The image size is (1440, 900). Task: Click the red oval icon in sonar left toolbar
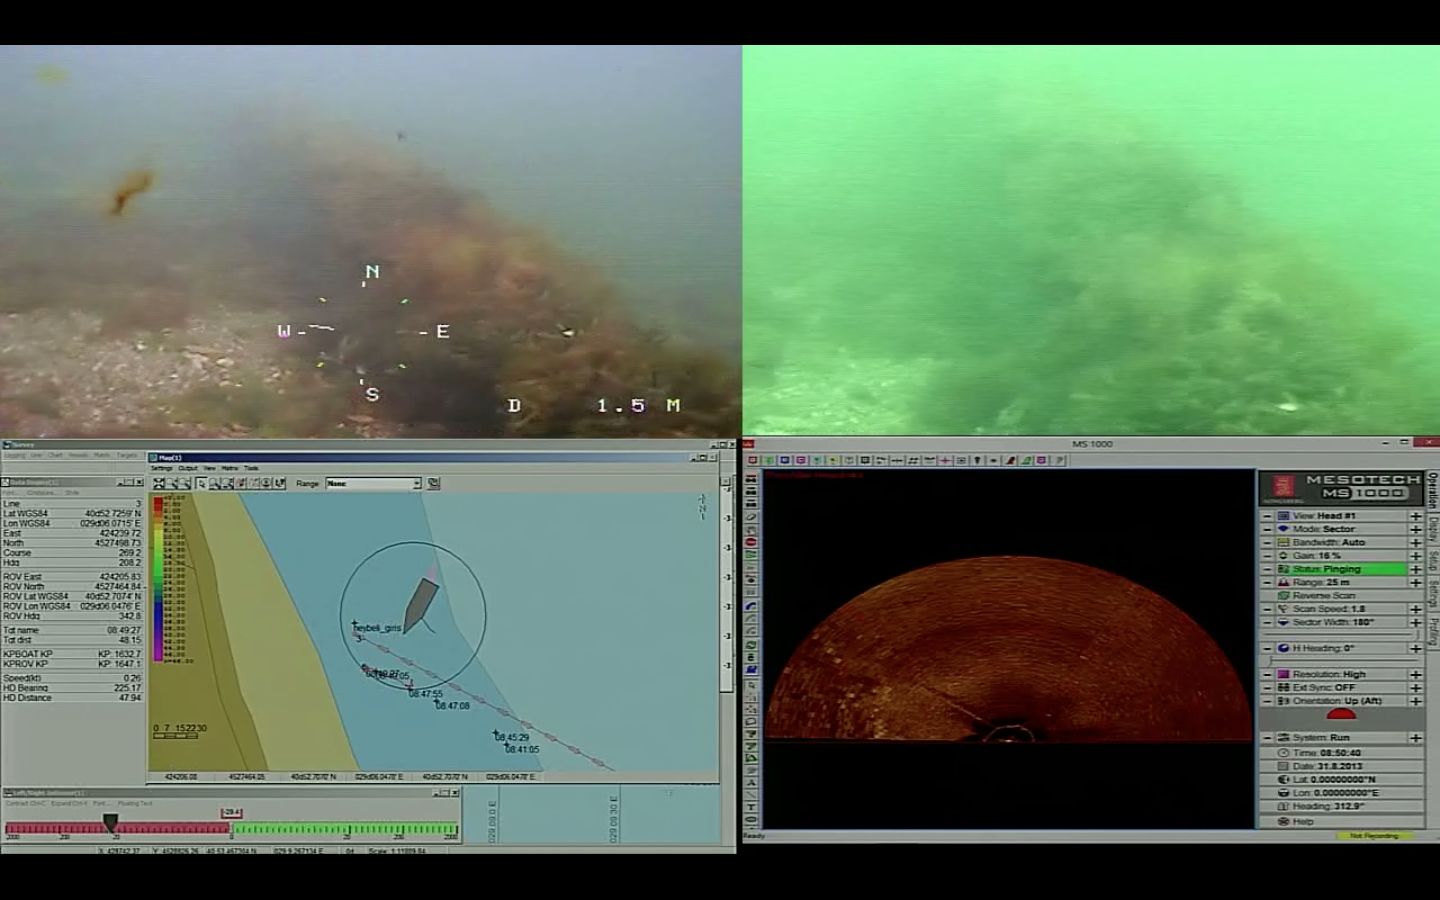pos(751,542)
